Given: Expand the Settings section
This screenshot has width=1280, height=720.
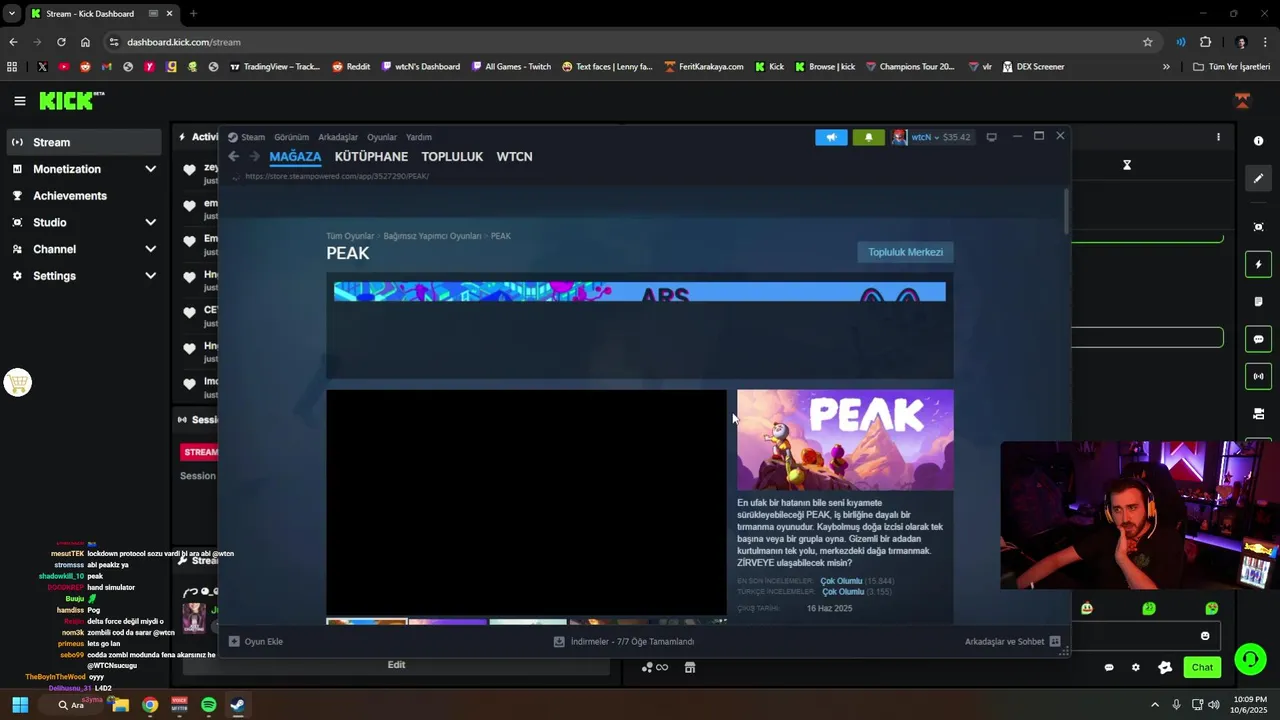Looking at the screenshot, I should 84,276.
